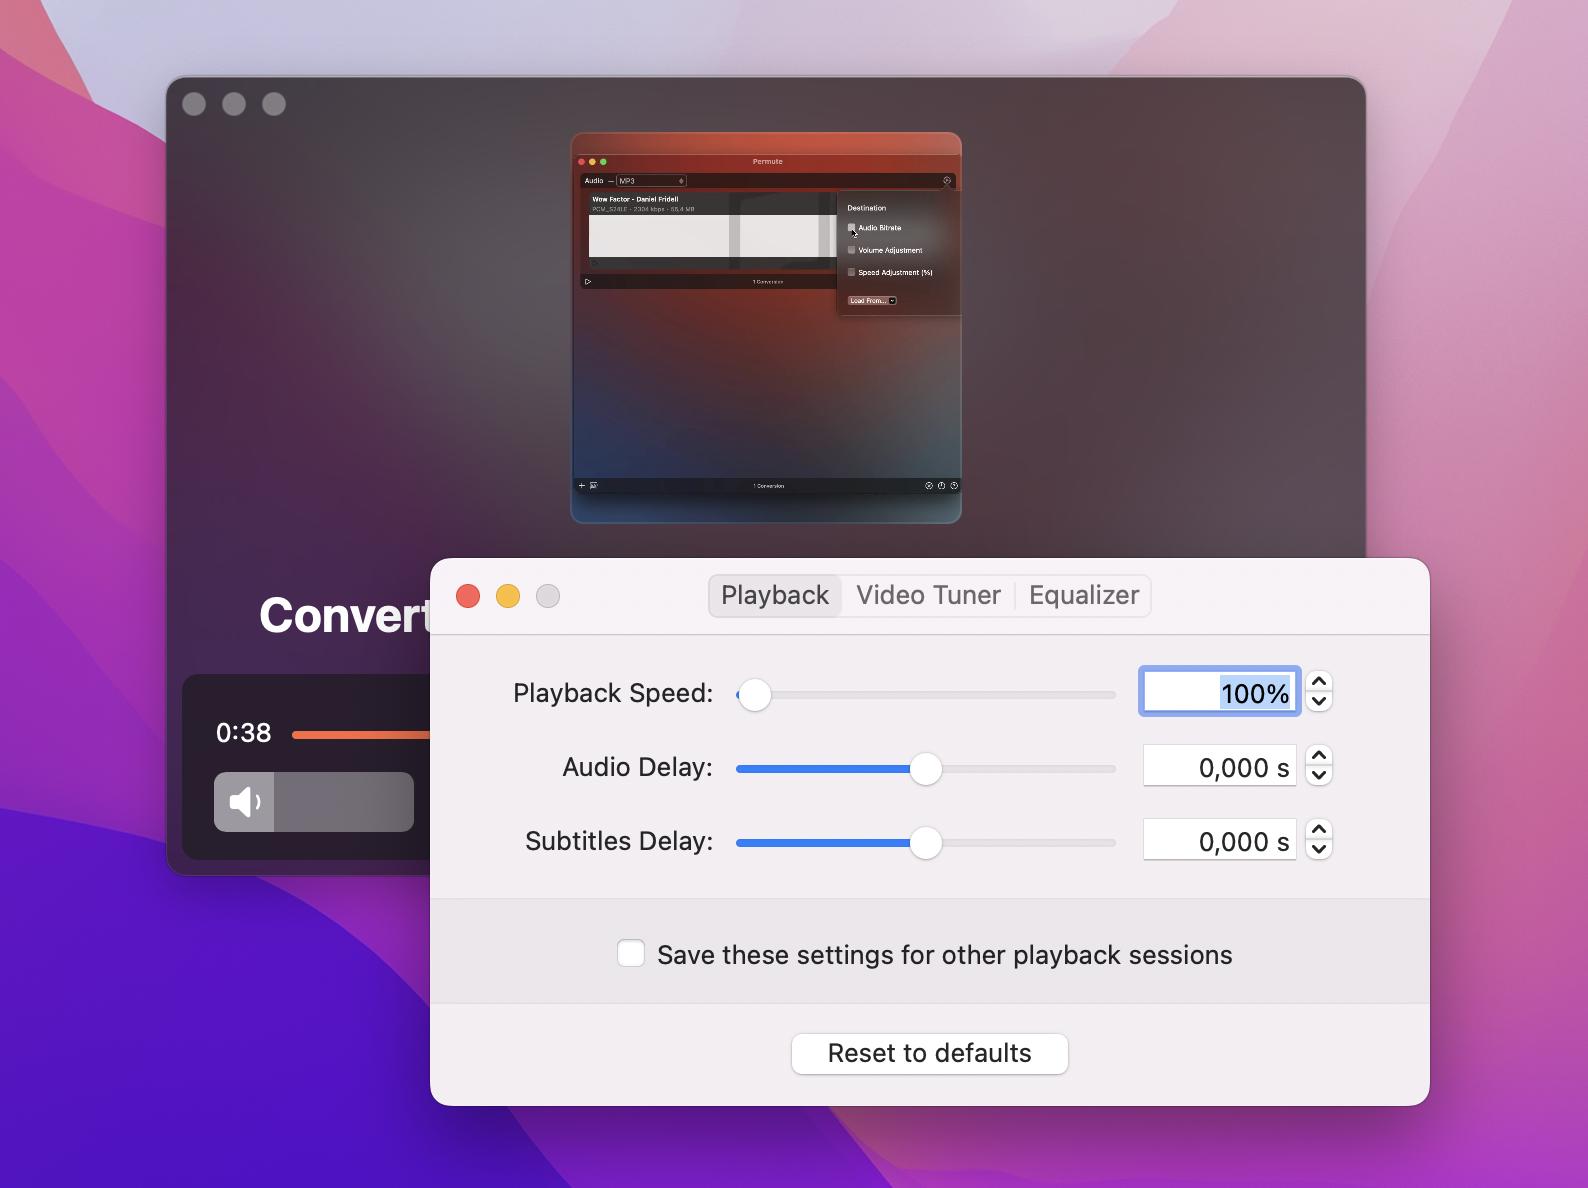Viewport: 1588px width, 1188px height.
Task: Click the orange playback progress bar in player
Action: (x=361, y=735)
